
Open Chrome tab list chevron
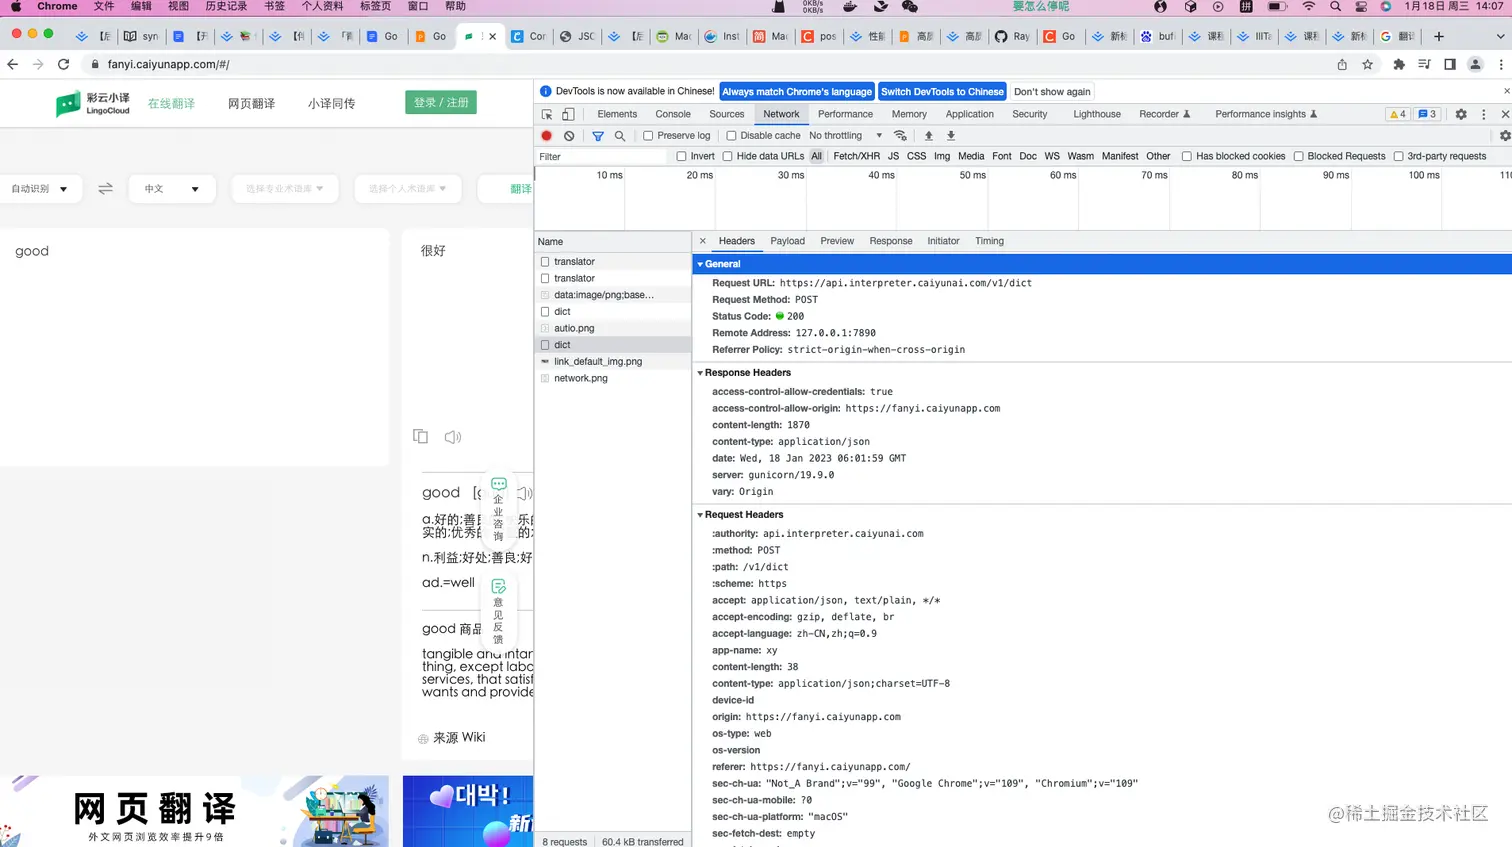point(1500,36)
